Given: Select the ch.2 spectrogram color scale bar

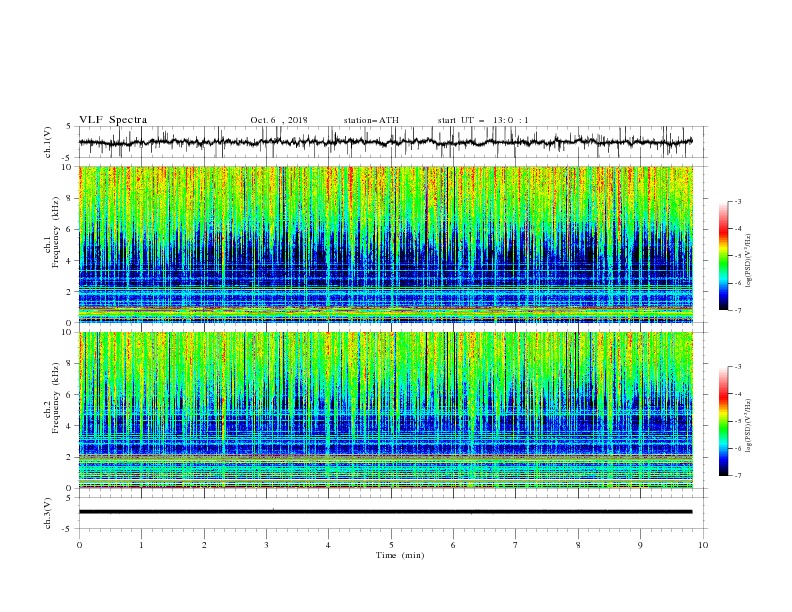Looking at the screenshot, I should 723,421.
